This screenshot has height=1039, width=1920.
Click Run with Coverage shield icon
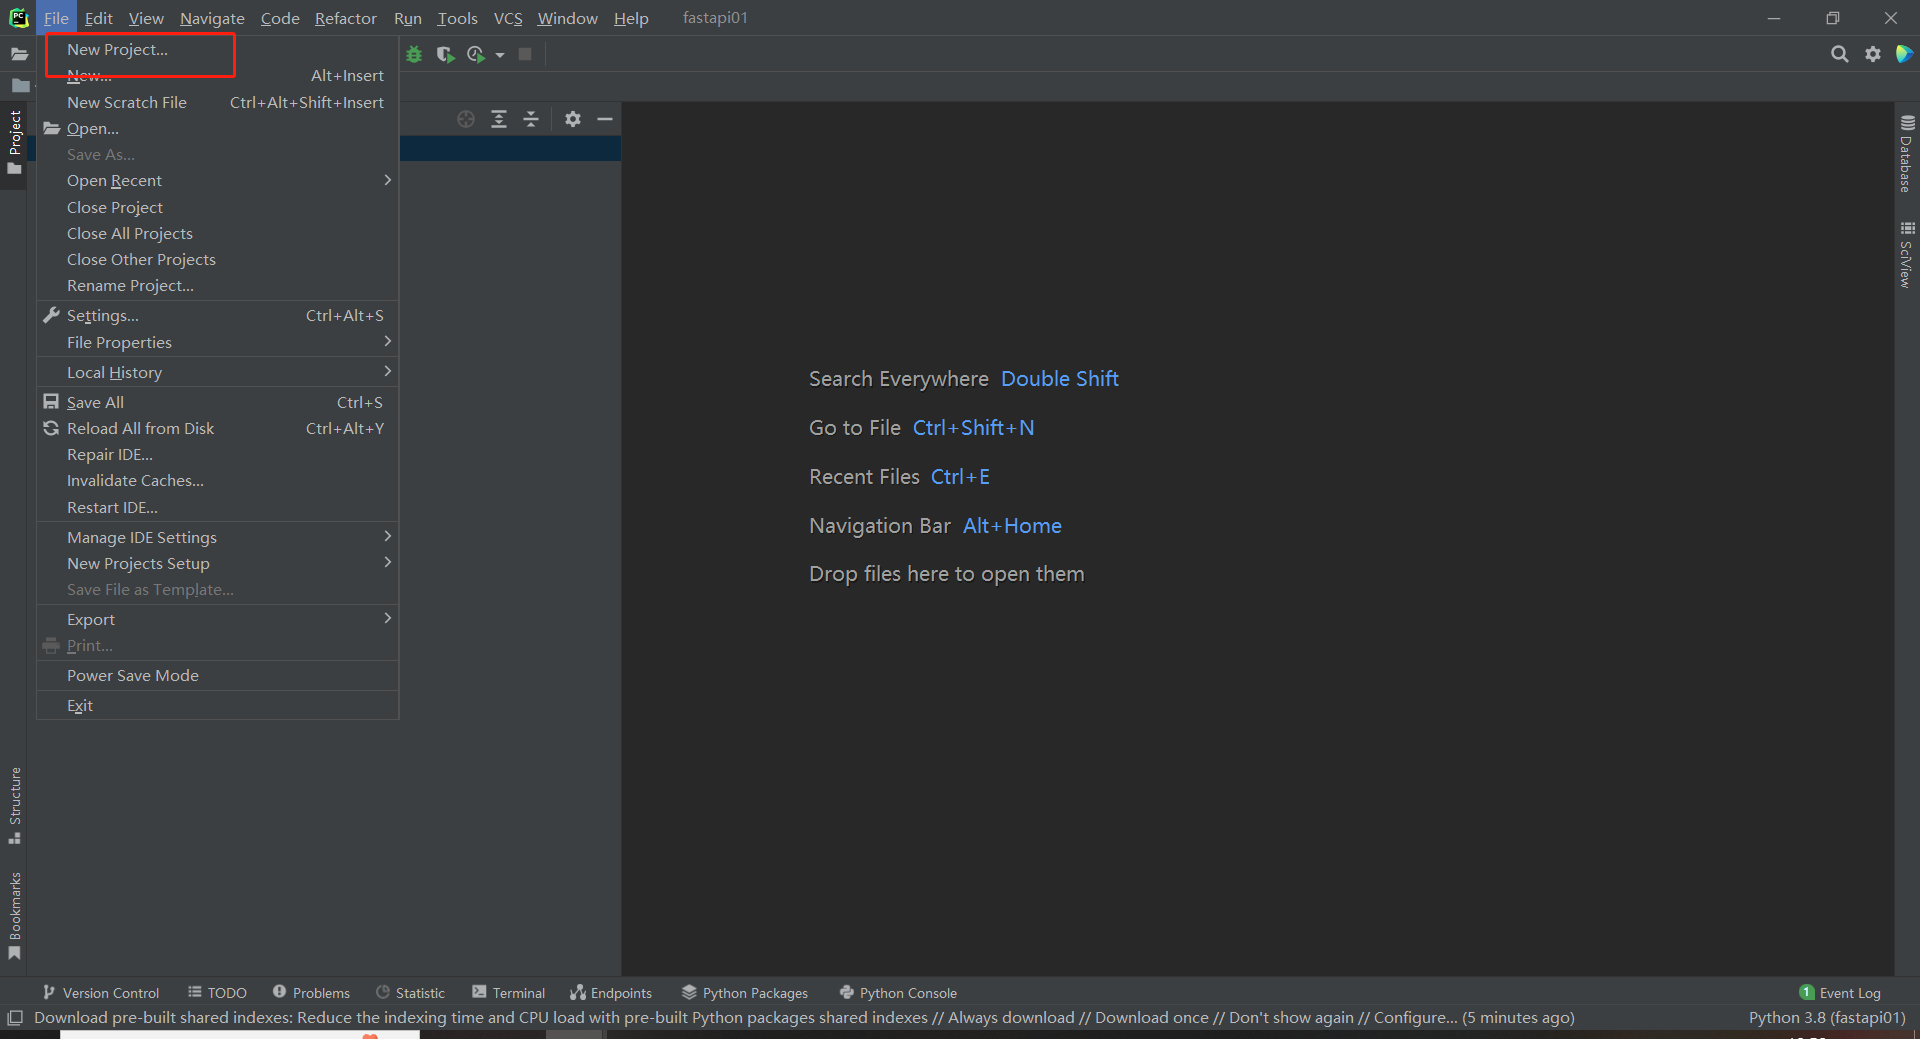445,54
